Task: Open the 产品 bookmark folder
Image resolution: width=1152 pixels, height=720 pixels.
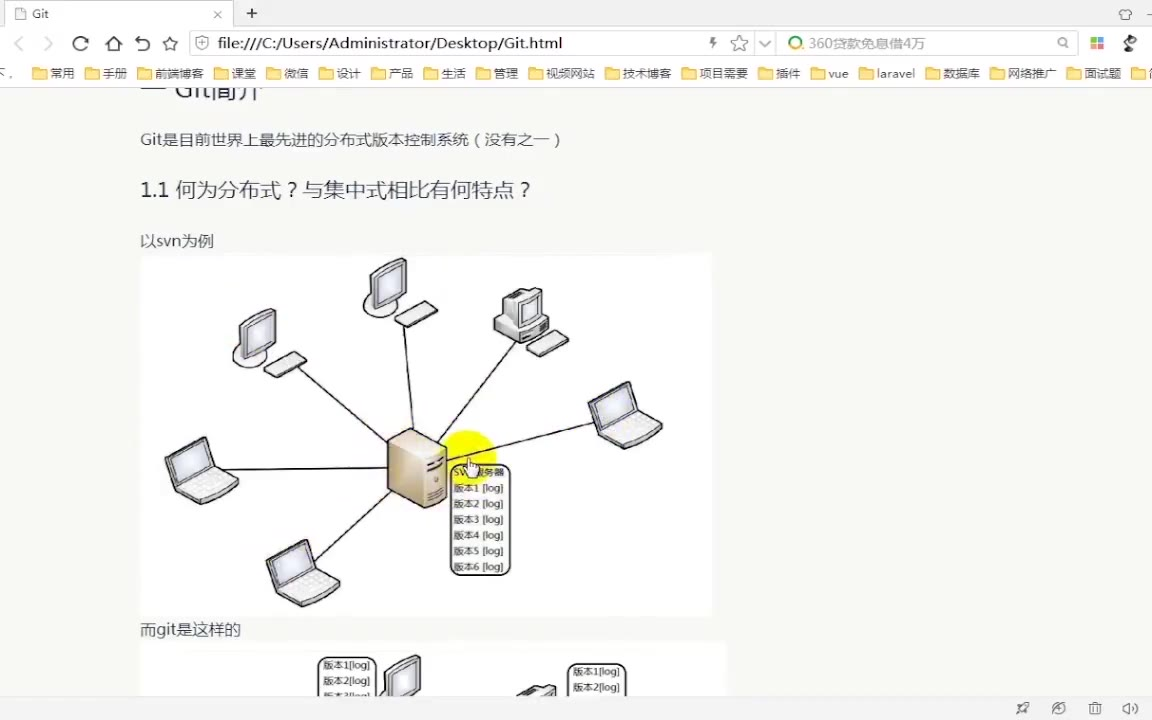Action: 392,73
